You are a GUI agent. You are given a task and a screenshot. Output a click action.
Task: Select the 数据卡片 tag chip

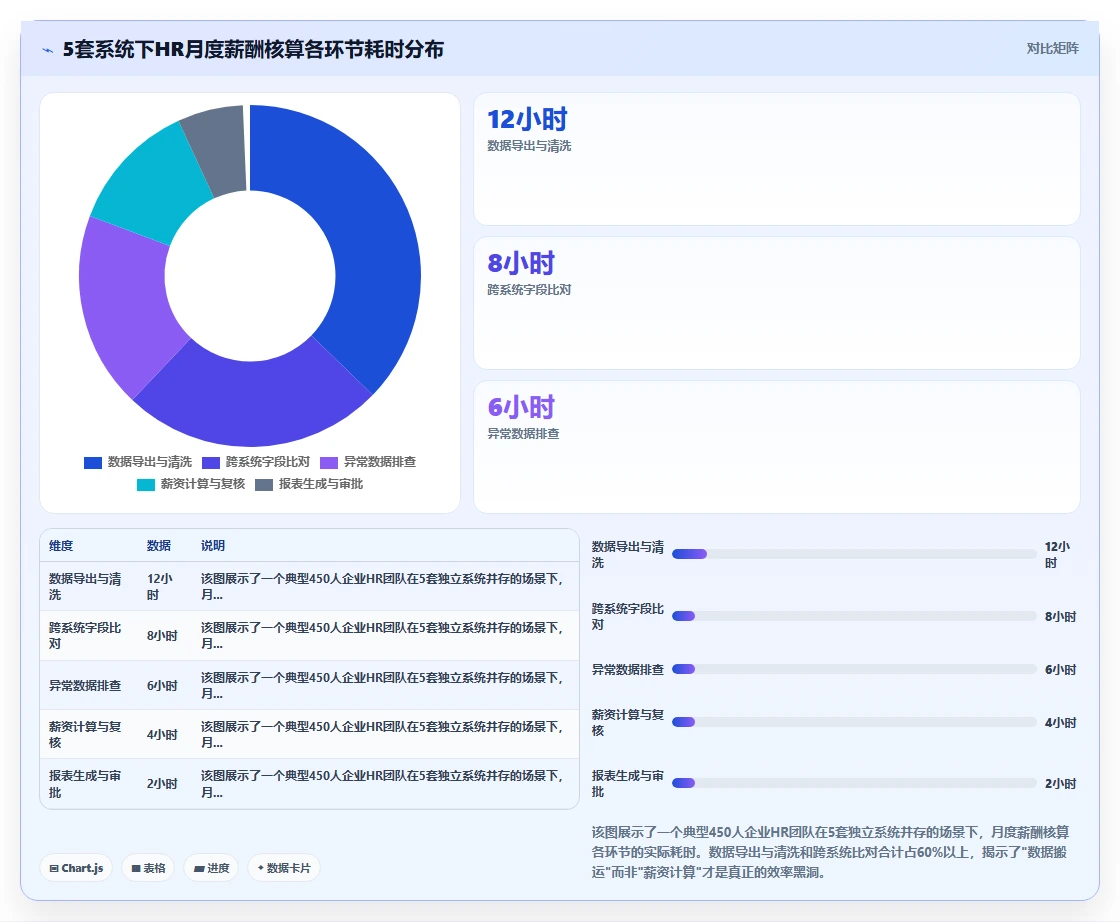coord(284,868)
